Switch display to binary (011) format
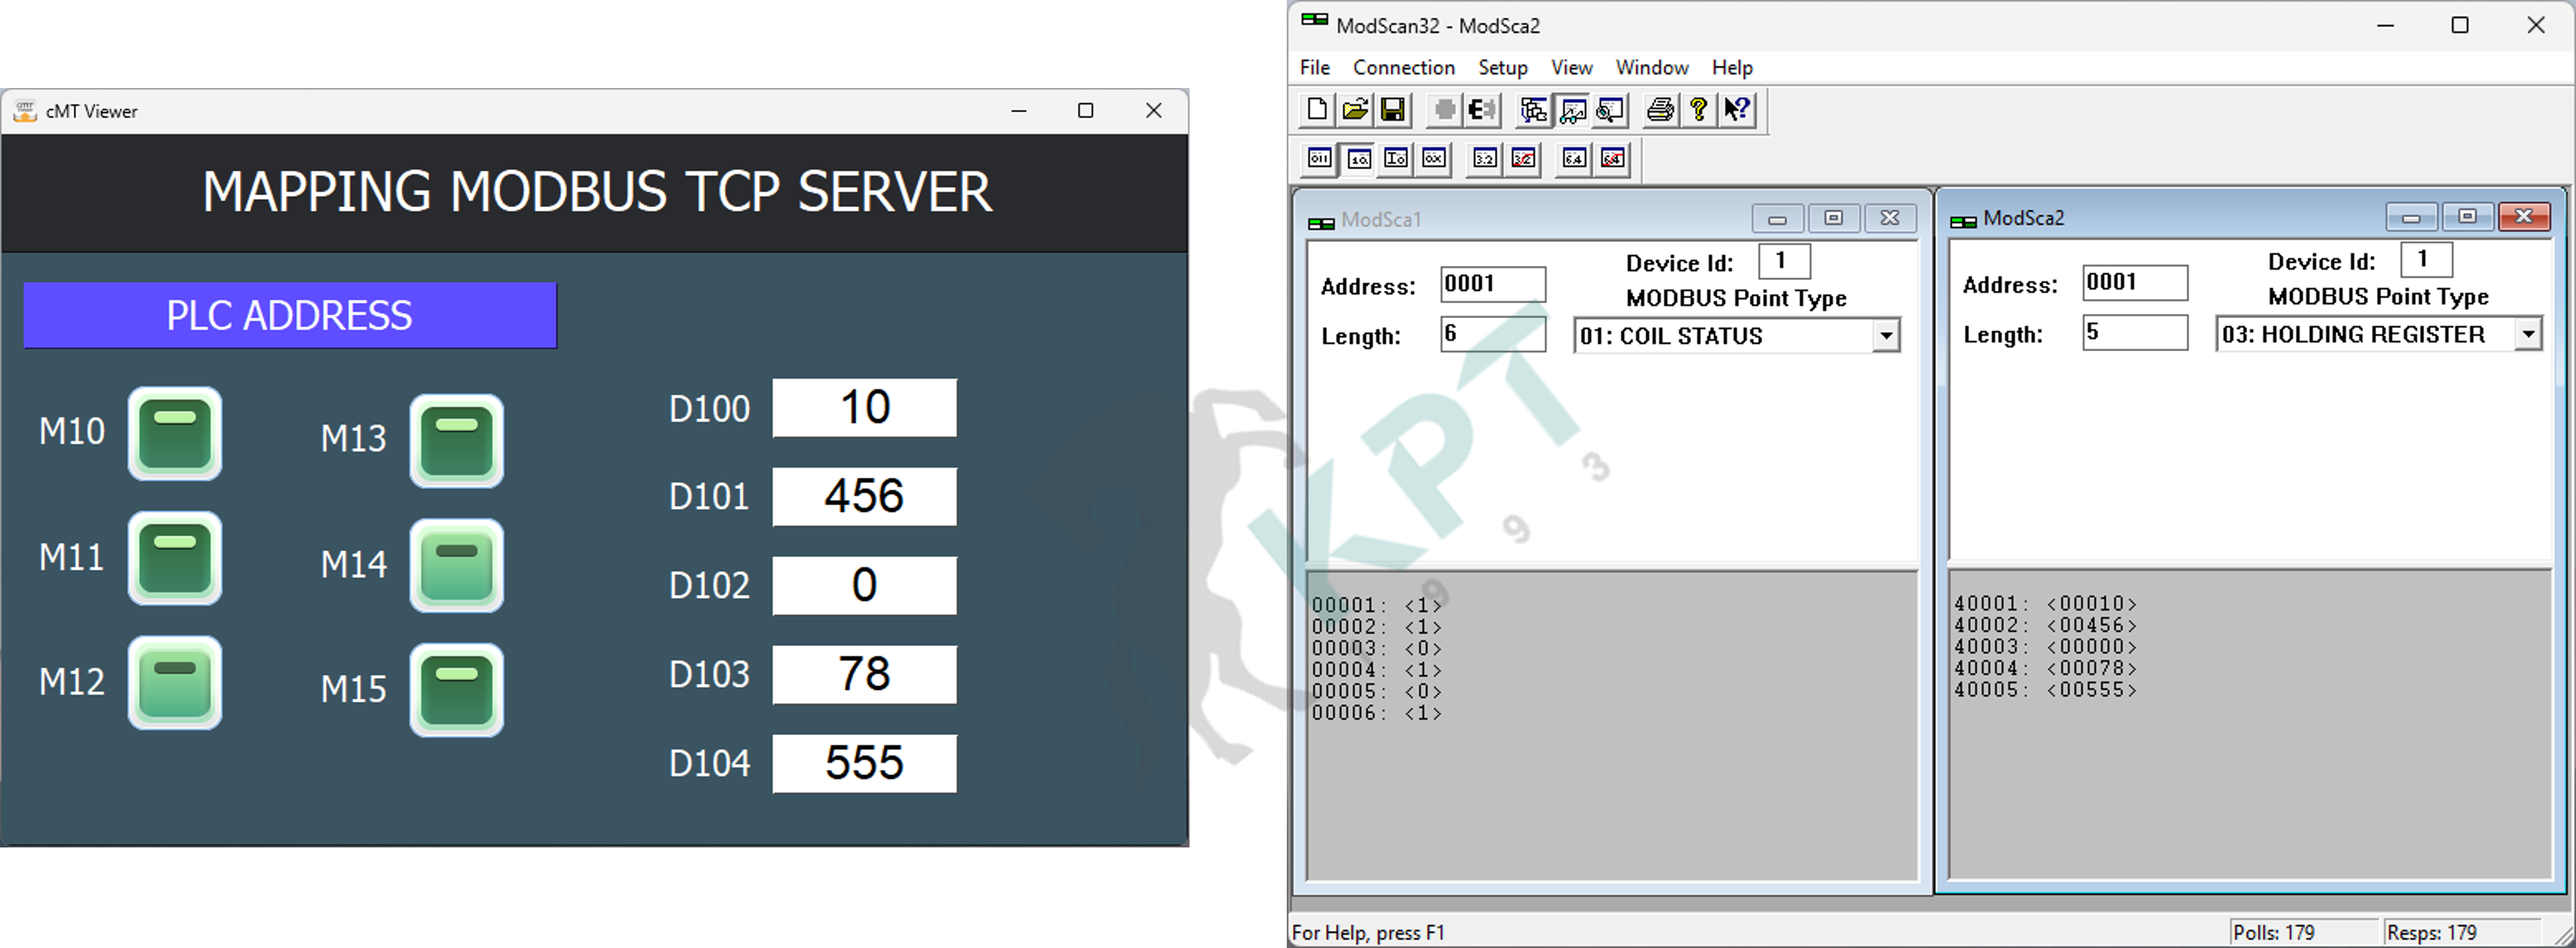2576x948 pixels. click(x=1320, y=158)
